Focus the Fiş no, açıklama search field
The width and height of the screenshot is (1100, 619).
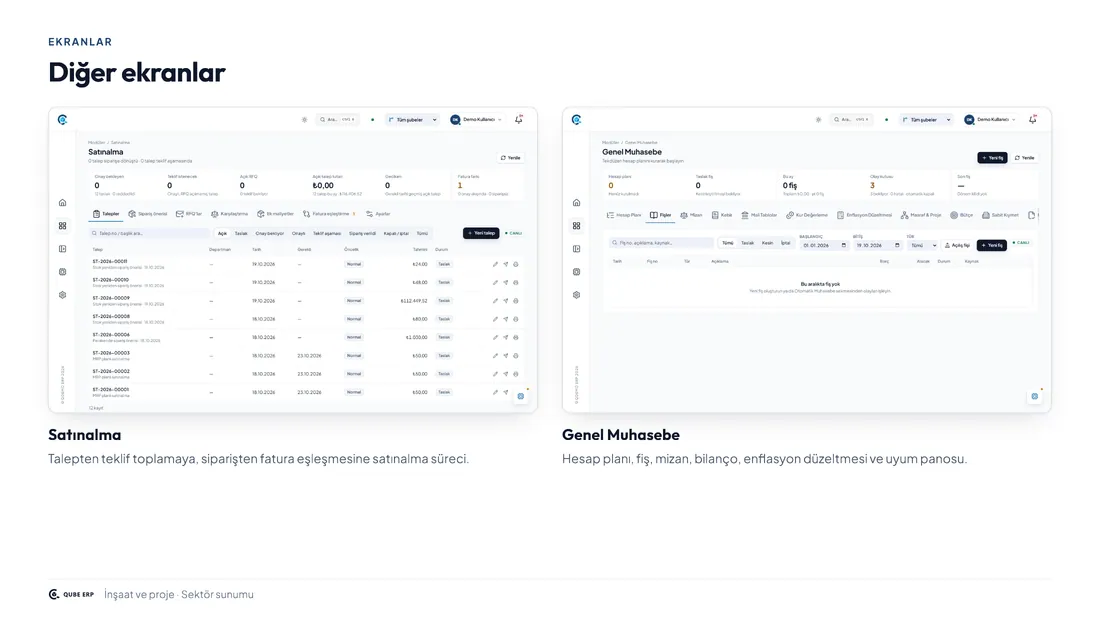point(661,244)
